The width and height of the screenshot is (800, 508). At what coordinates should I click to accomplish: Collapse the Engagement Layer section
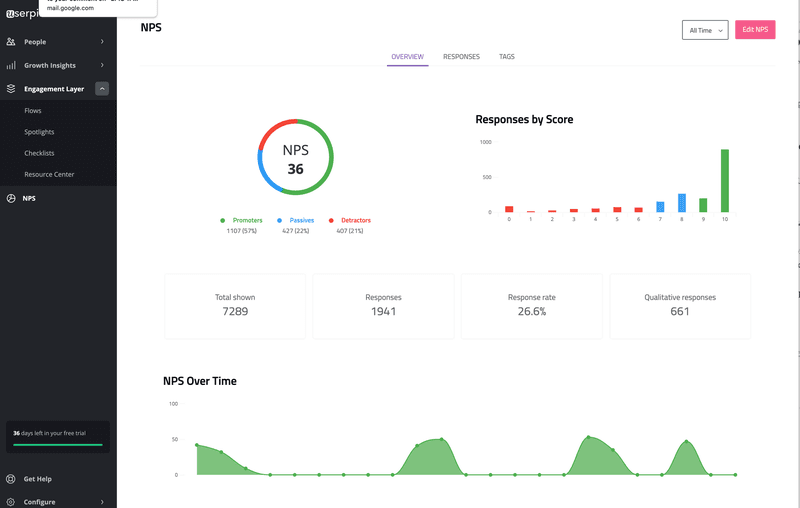click(x=102, y=89)
